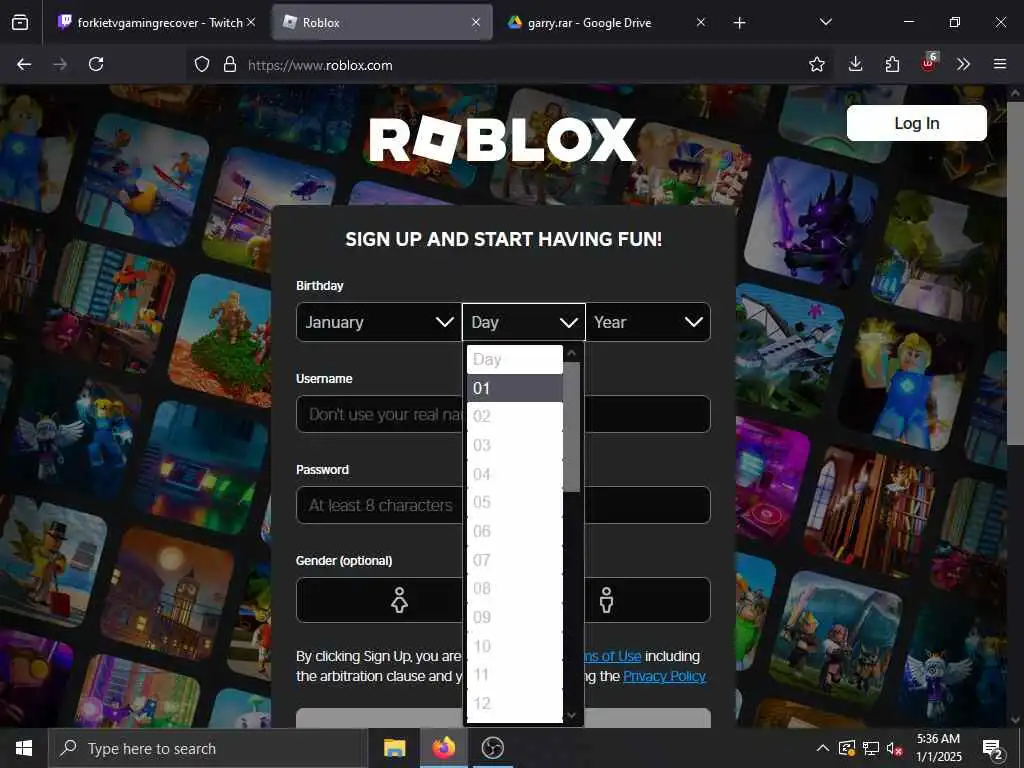This screenshot has height=768, width=1024.
Task: Select day 05 in the list
Action: (x=515, y=502)
